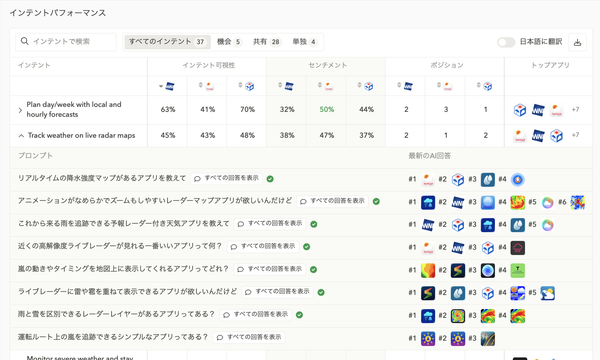Show all answers for これから来る雨を追跡 prompt
600x360 pixels.
270,224
